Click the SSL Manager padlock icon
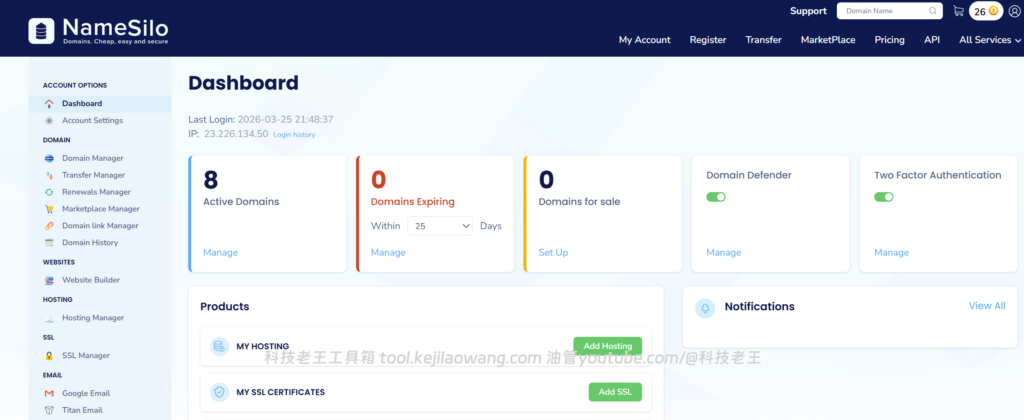 click(x=49, y=356)
